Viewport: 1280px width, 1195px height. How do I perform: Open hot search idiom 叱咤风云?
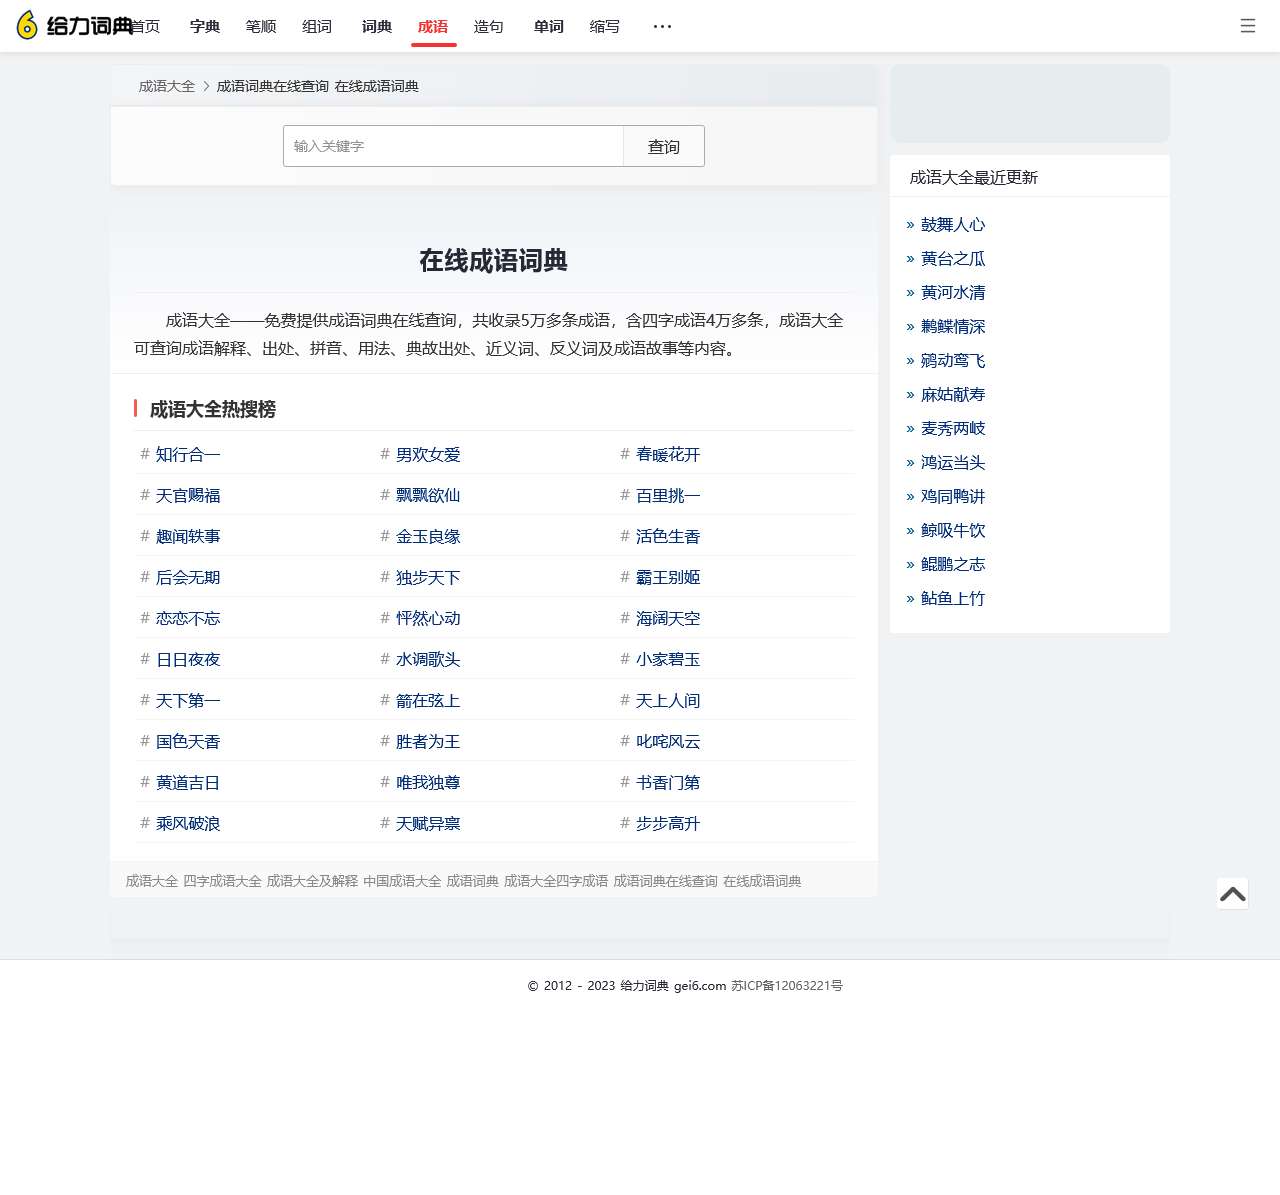(668, 741)
